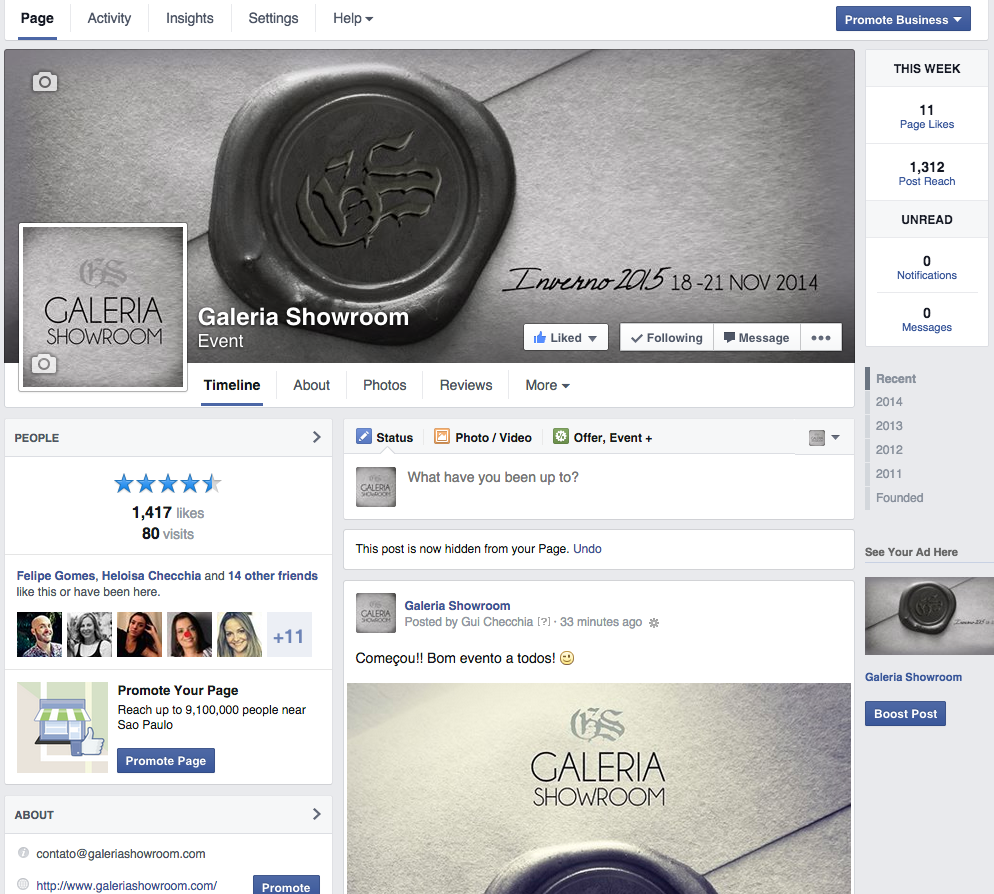Open the More tab dropdown
Image resolution: width=994 pixels, height=894 pixels.
(x=547, y=385)
